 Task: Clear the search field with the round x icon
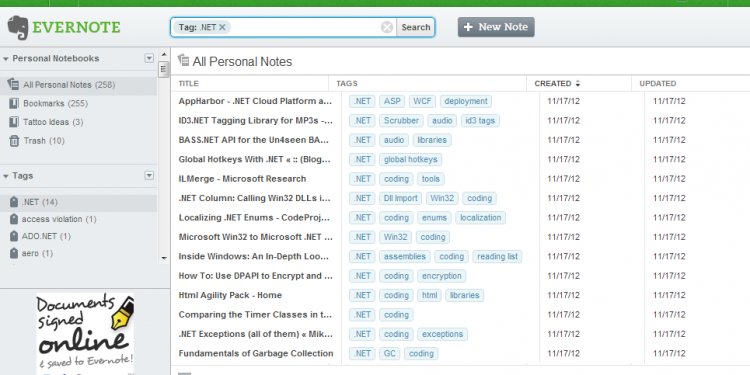tap(387, 27)
